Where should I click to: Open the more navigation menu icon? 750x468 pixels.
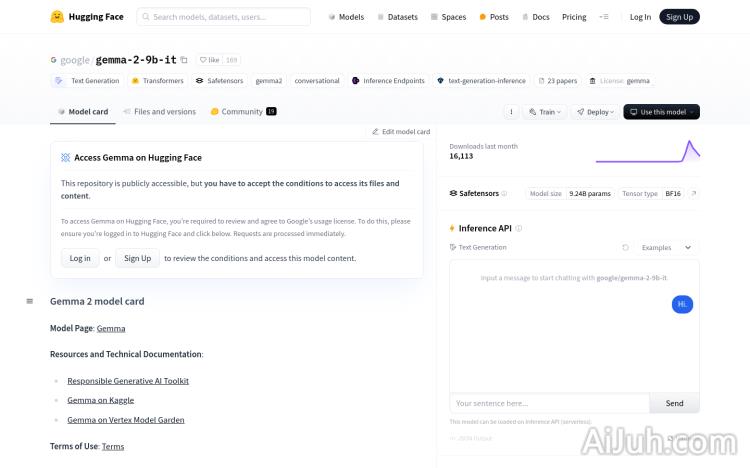pyautogui.click(x=603, y=17)
